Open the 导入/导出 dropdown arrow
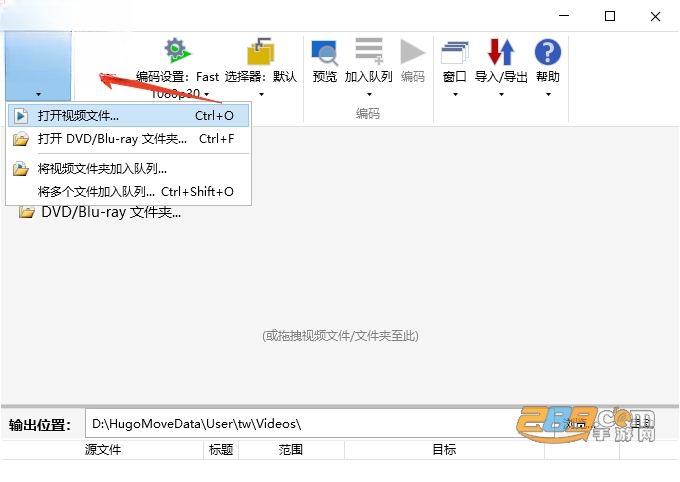The height and width of the screenshot is (482, 680). click(501, 94)
